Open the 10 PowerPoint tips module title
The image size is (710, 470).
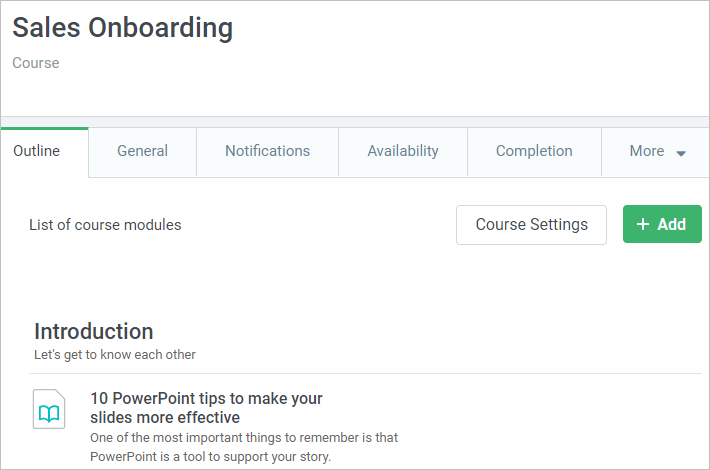click(x=206, y=408)
